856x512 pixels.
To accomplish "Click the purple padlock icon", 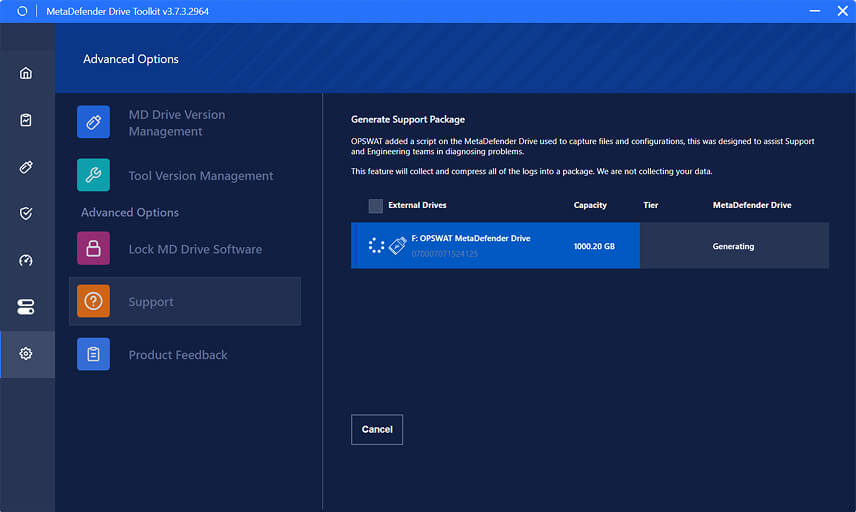I will pos(93,248).
